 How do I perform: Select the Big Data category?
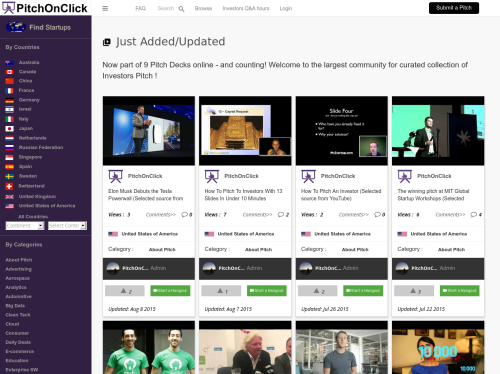15,306
